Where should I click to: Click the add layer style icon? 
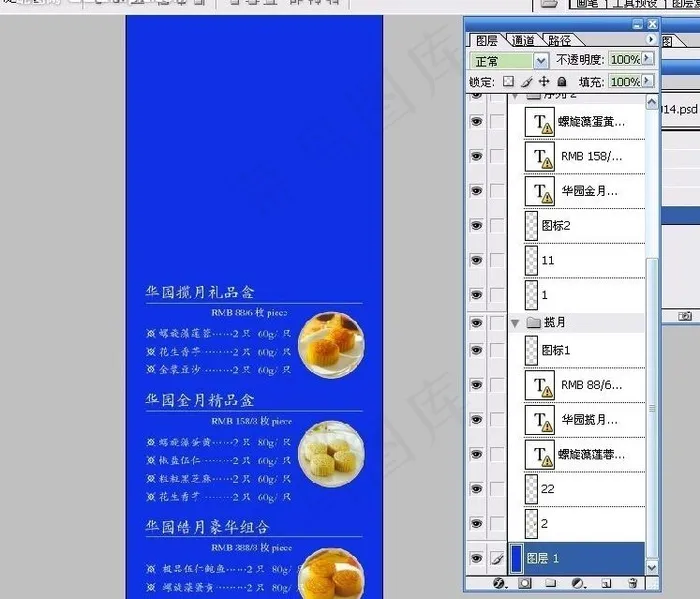(x=498, y=583)
